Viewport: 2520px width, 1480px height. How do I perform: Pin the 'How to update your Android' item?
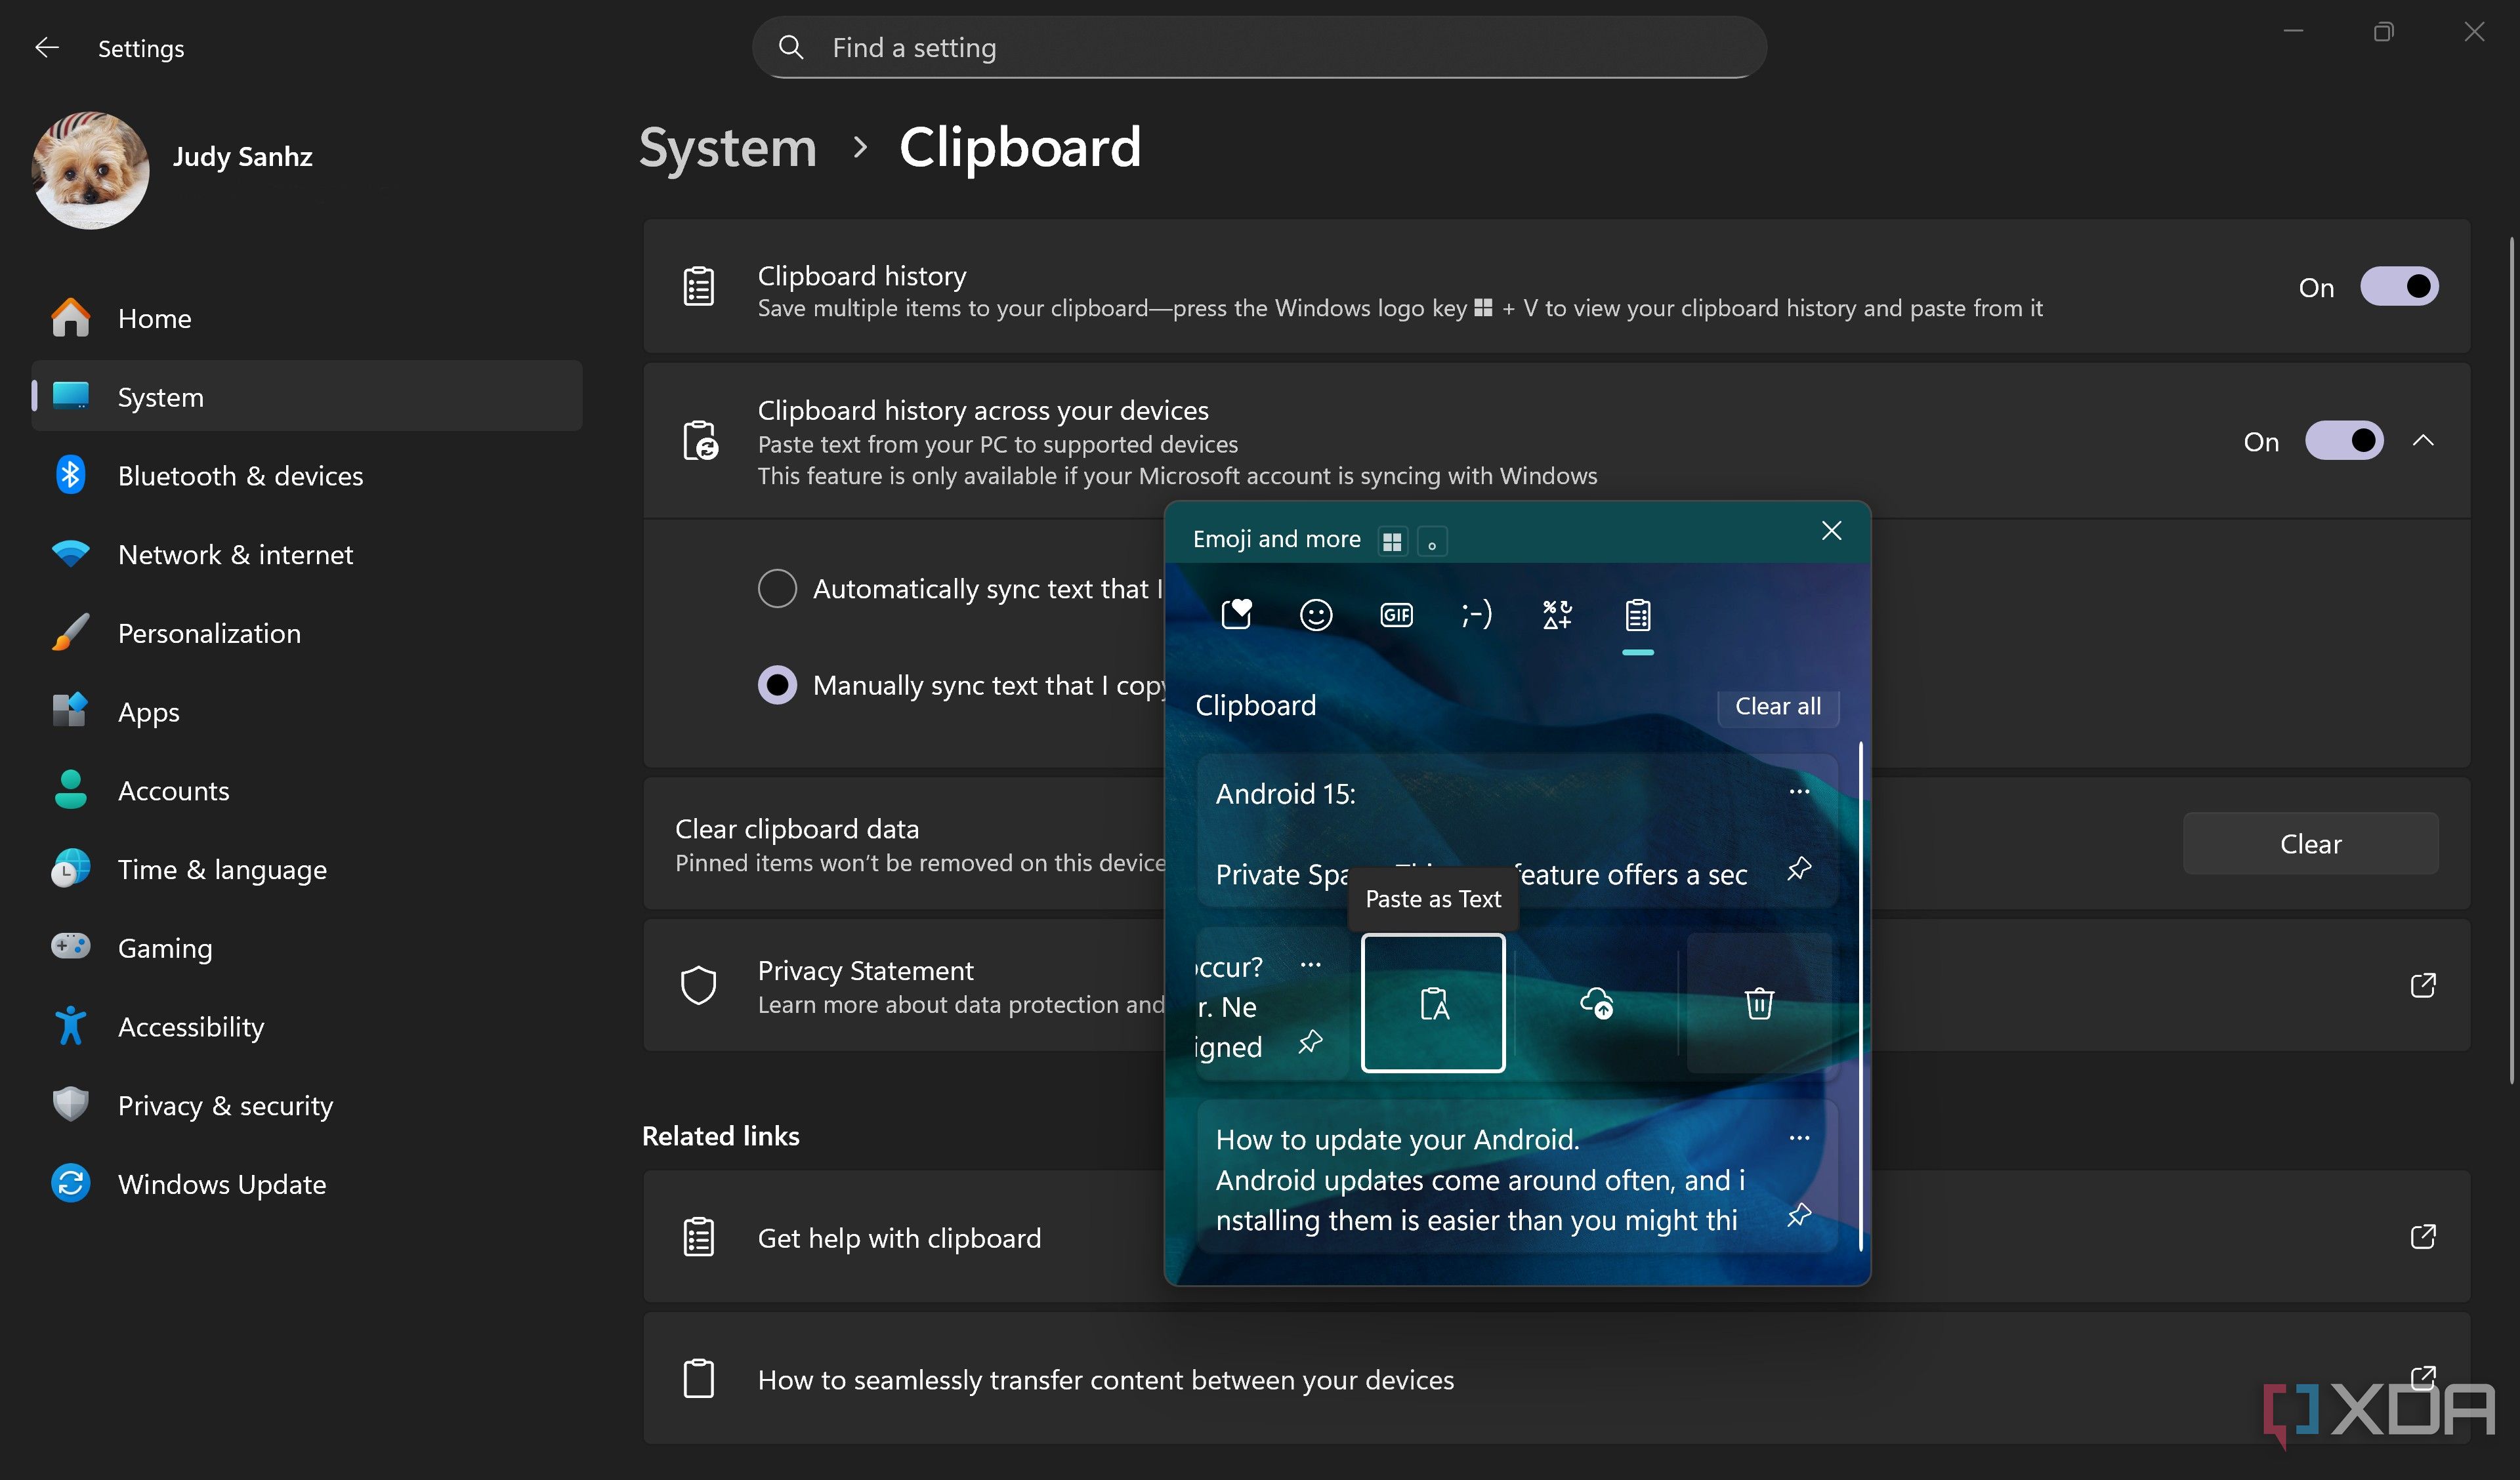(1799, 1215)
